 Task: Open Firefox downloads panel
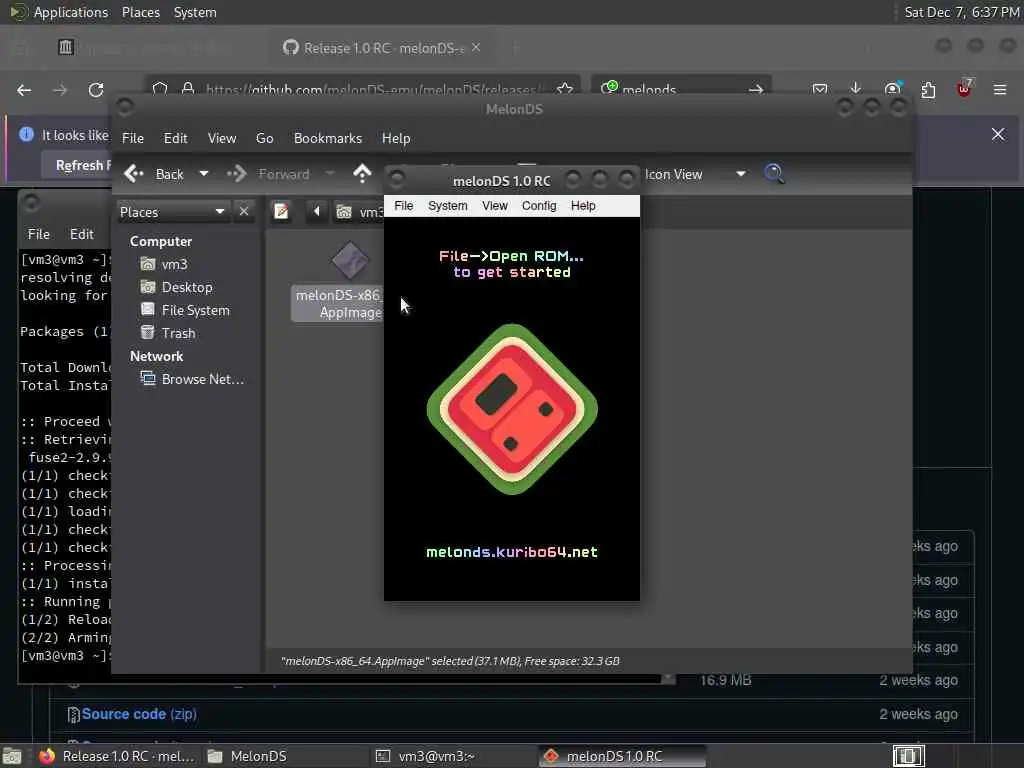[x=856, y=89]
